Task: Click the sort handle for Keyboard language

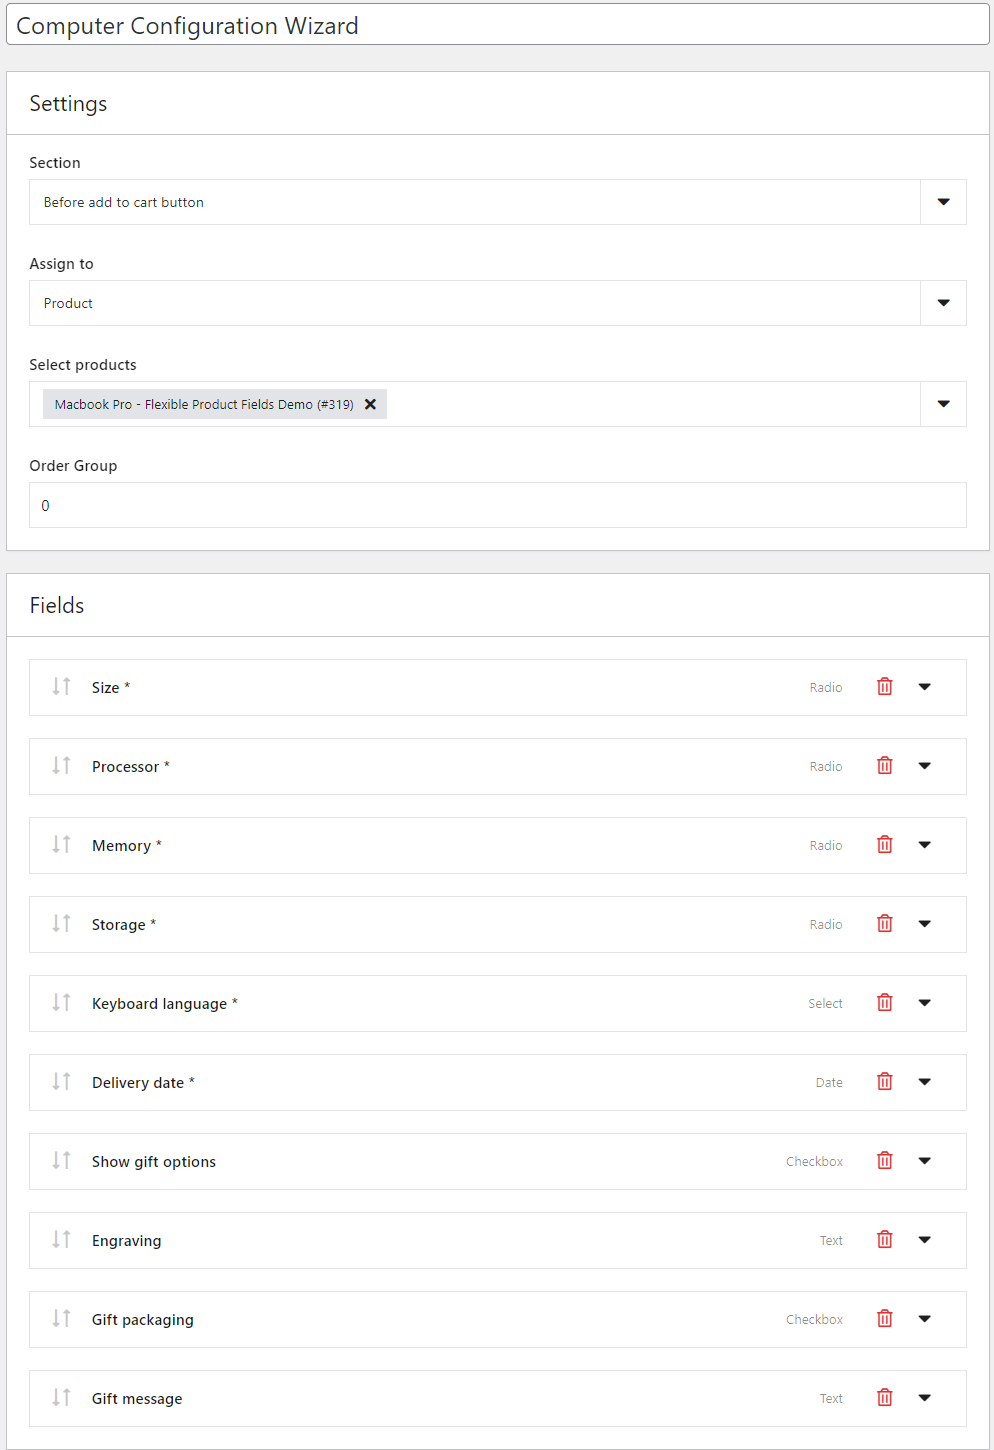Action: click(x=62, y=1003)
